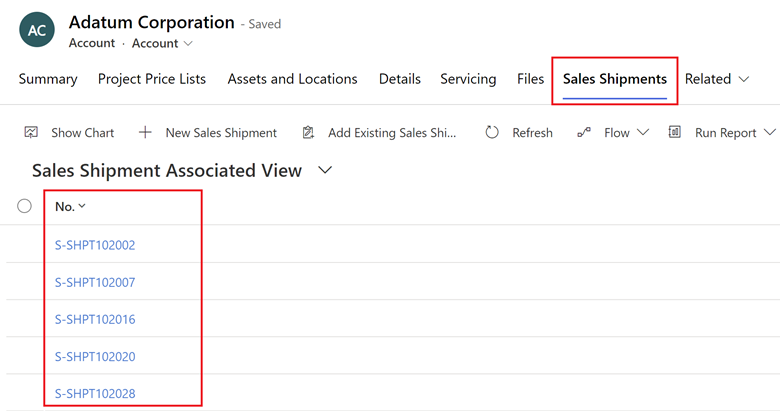Click the Flow connector icon
780x411 pixels.
[584, 132]
